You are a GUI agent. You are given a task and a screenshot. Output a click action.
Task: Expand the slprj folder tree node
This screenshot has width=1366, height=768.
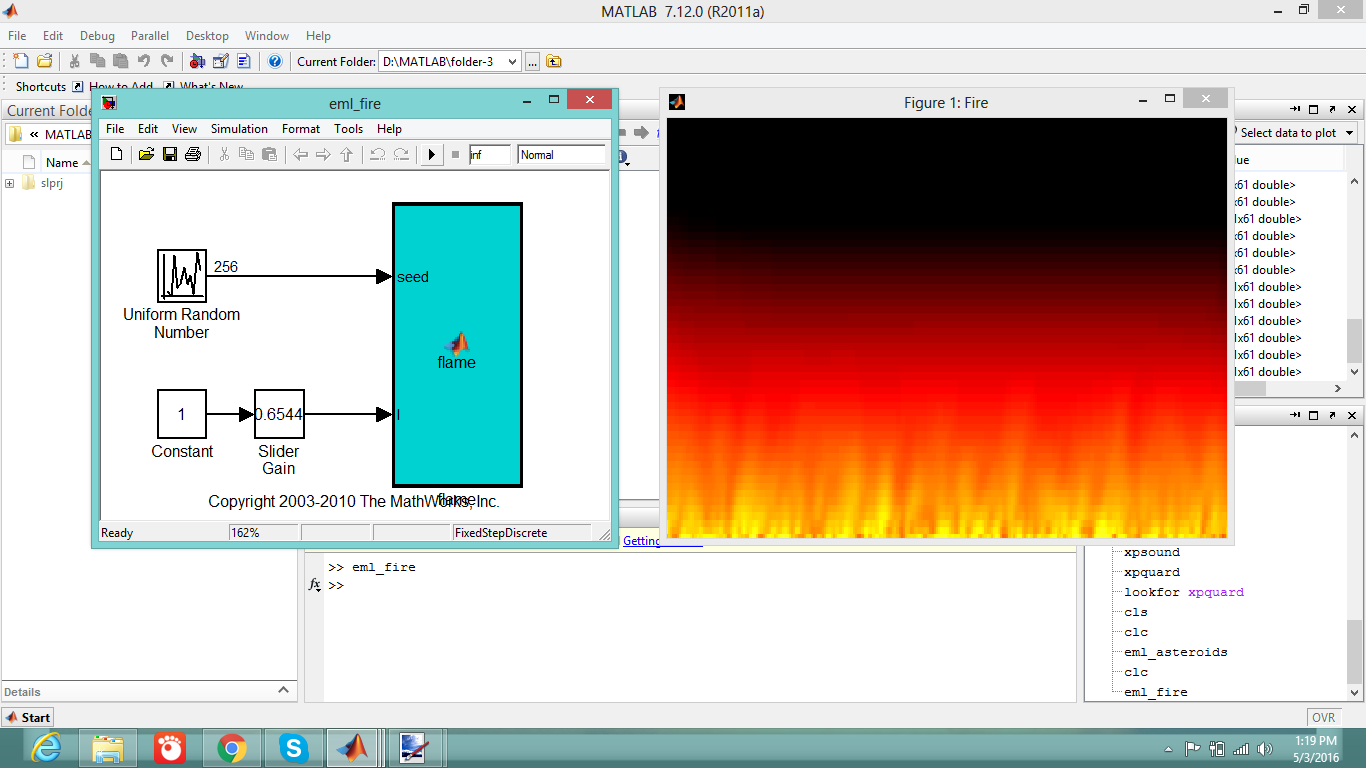pyautogui.click(x=10, y=183)
